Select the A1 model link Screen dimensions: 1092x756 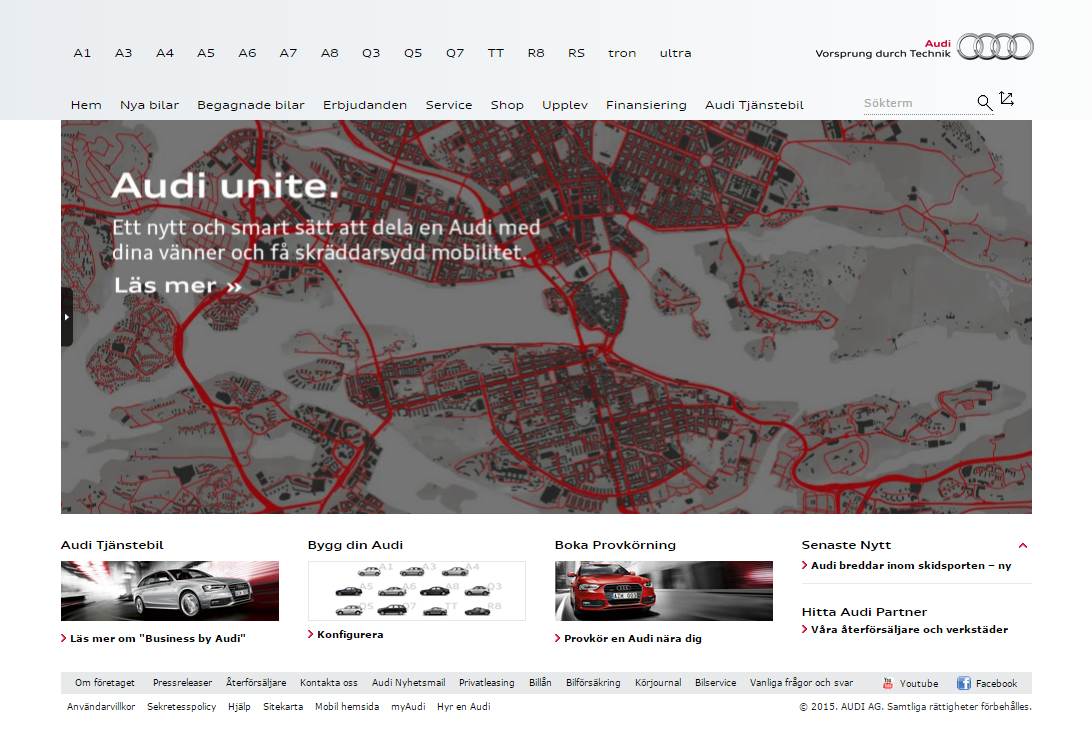click(x=82, y=53)
